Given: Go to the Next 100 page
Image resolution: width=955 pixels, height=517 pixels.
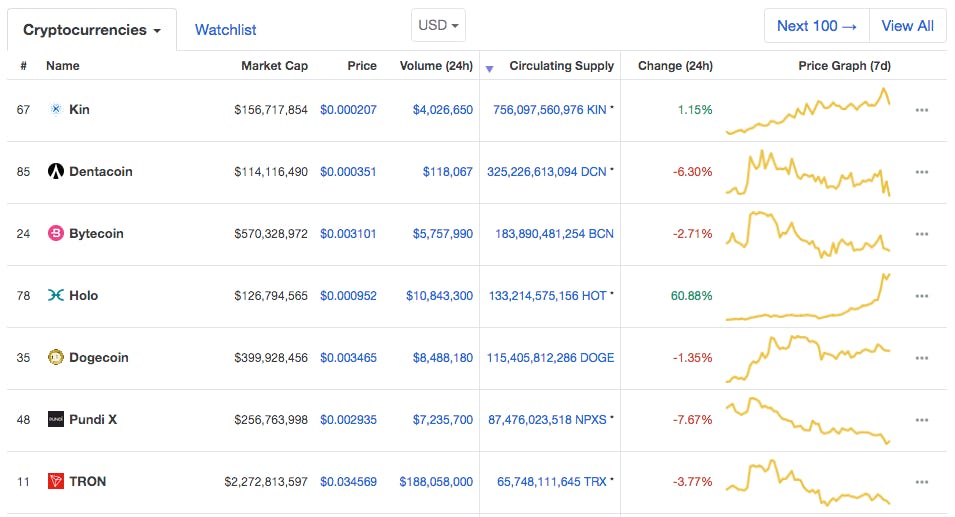Looking at the screenshot, I should click(816, 26).
